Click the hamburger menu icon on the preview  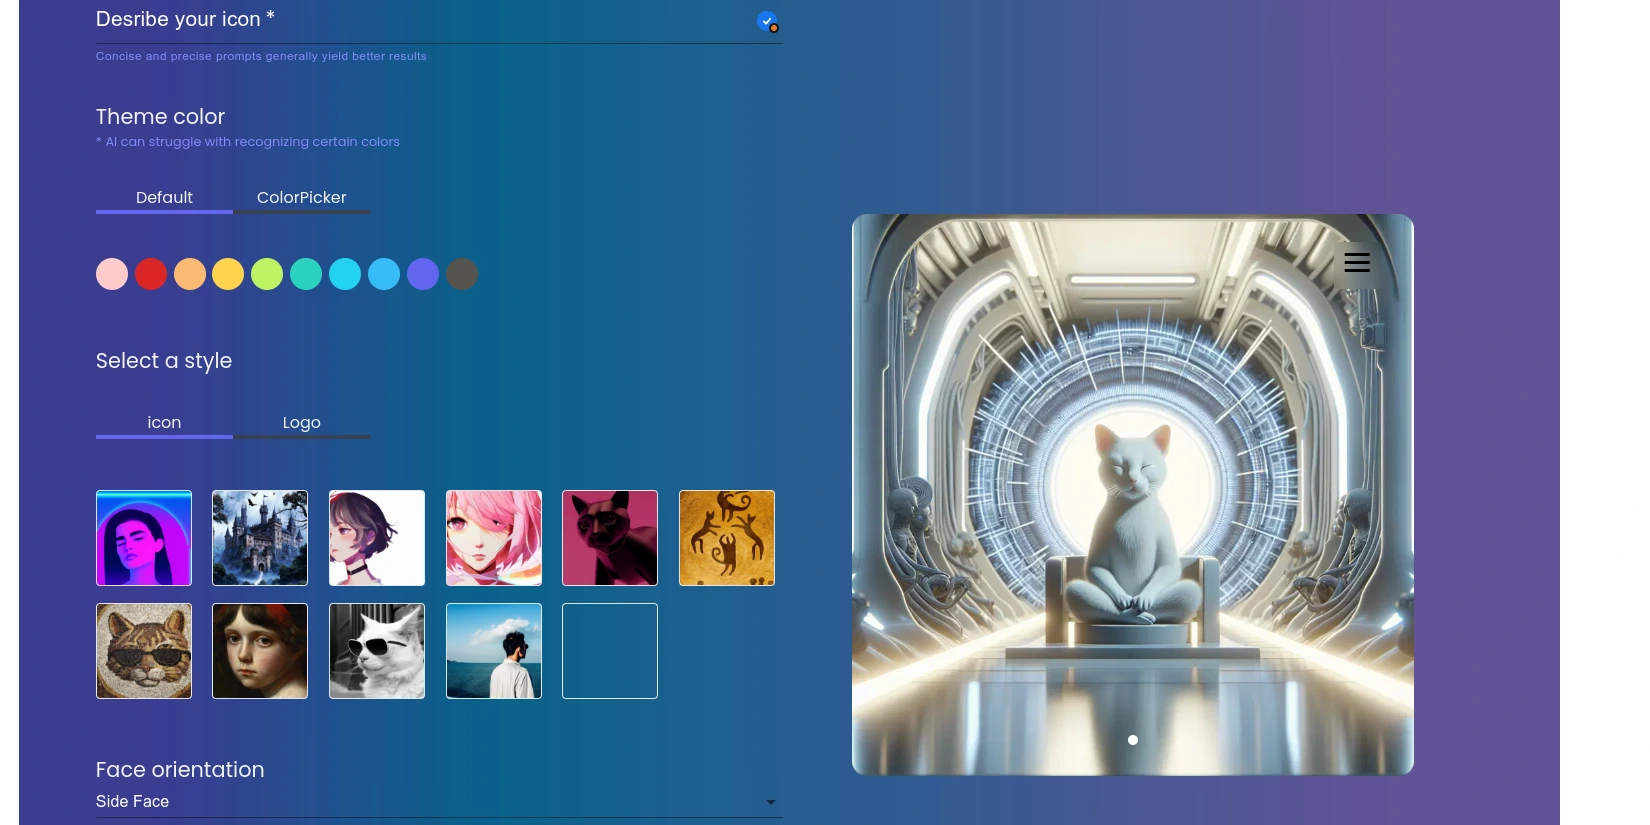(x=1356, y=263)
